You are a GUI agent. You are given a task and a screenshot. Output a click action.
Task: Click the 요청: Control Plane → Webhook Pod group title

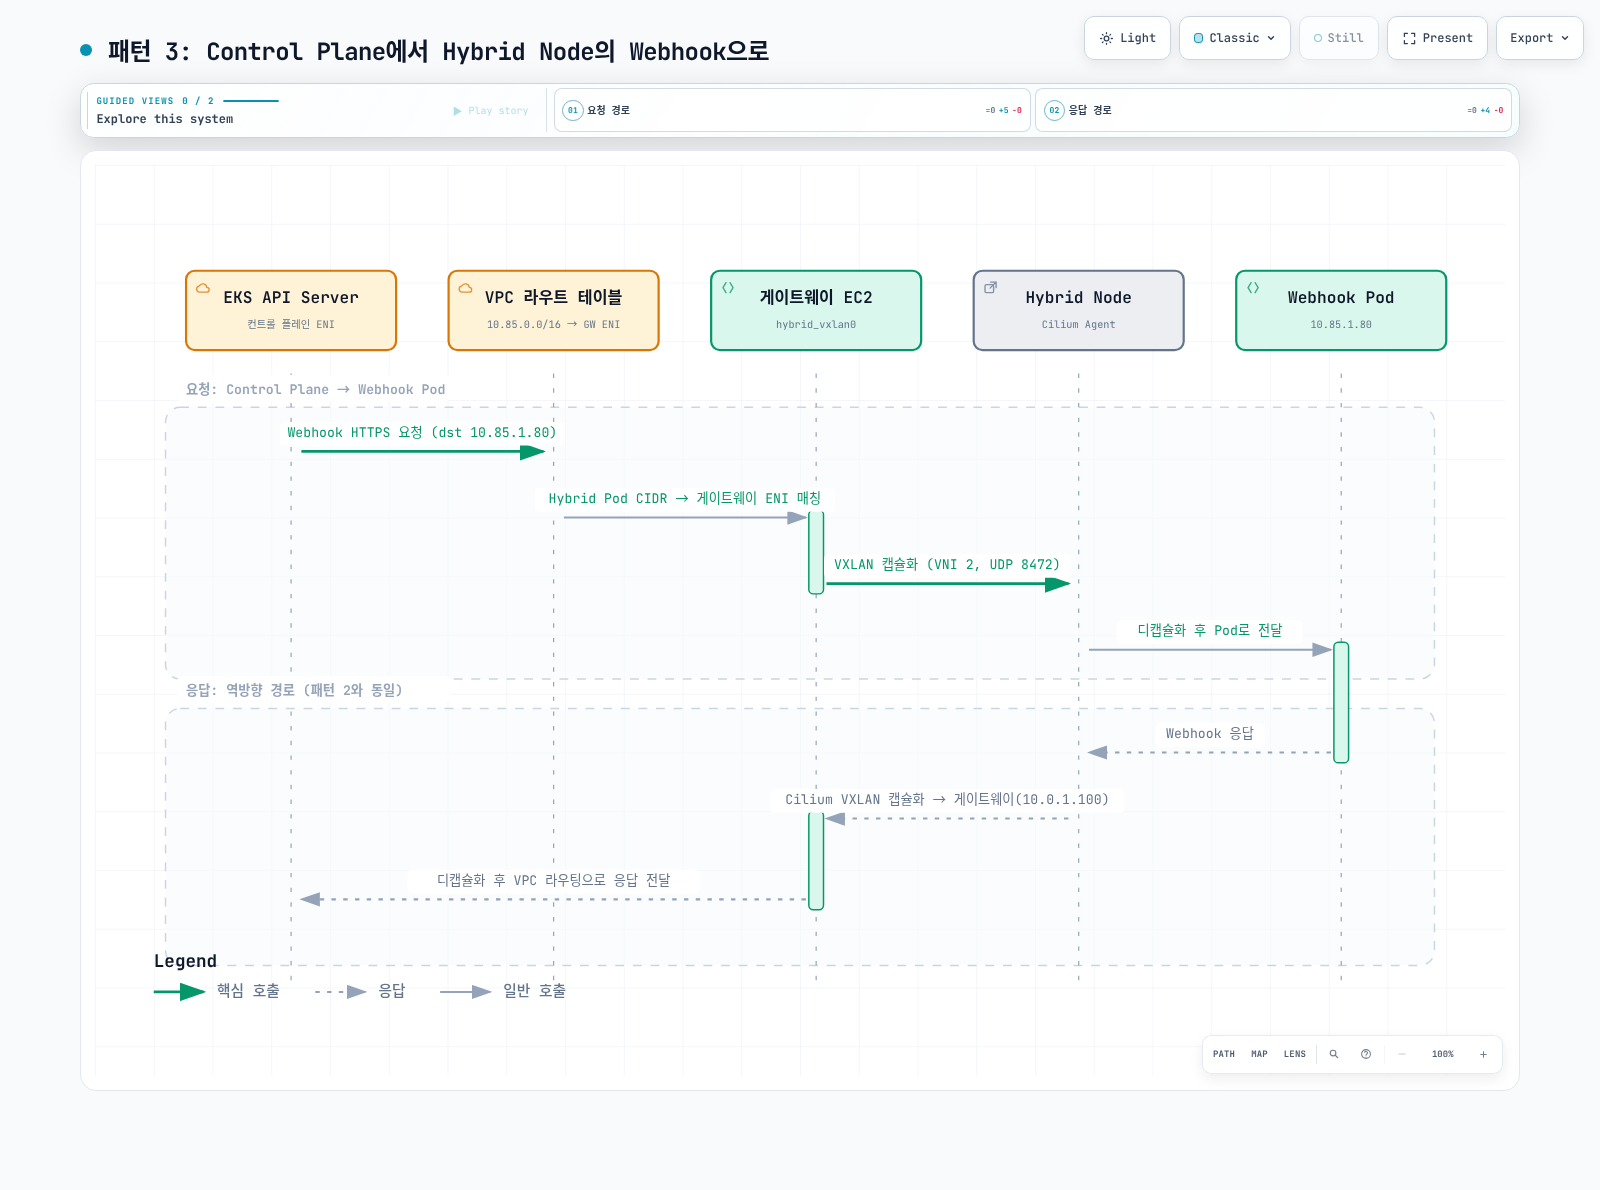tap(315, 390)
